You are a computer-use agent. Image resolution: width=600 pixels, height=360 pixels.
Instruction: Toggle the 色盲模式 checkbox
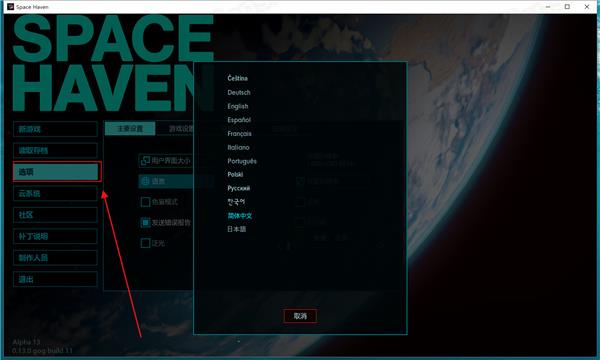[145, 202]
